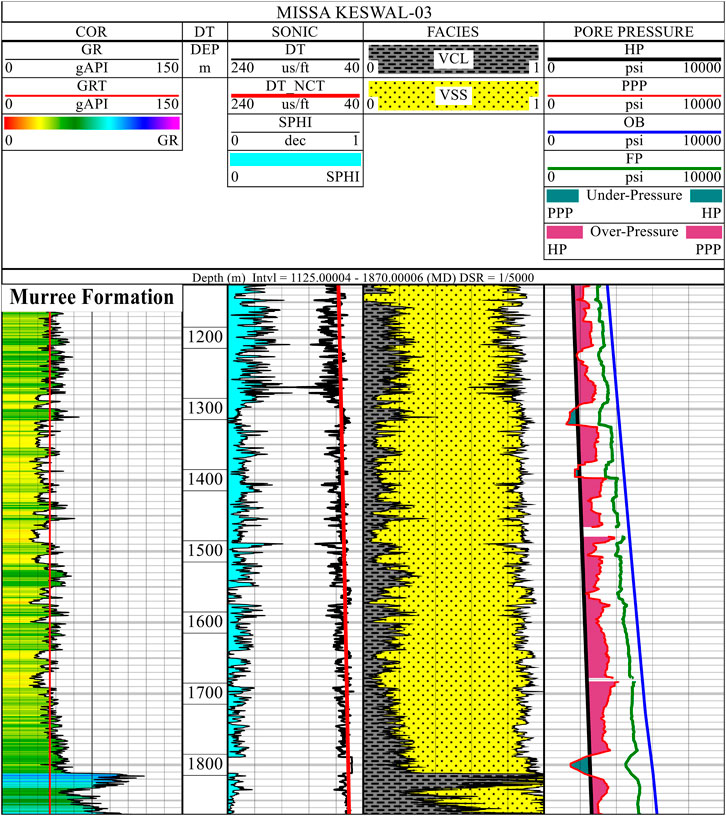Select the FACIES track header

(x=453, y=32)
